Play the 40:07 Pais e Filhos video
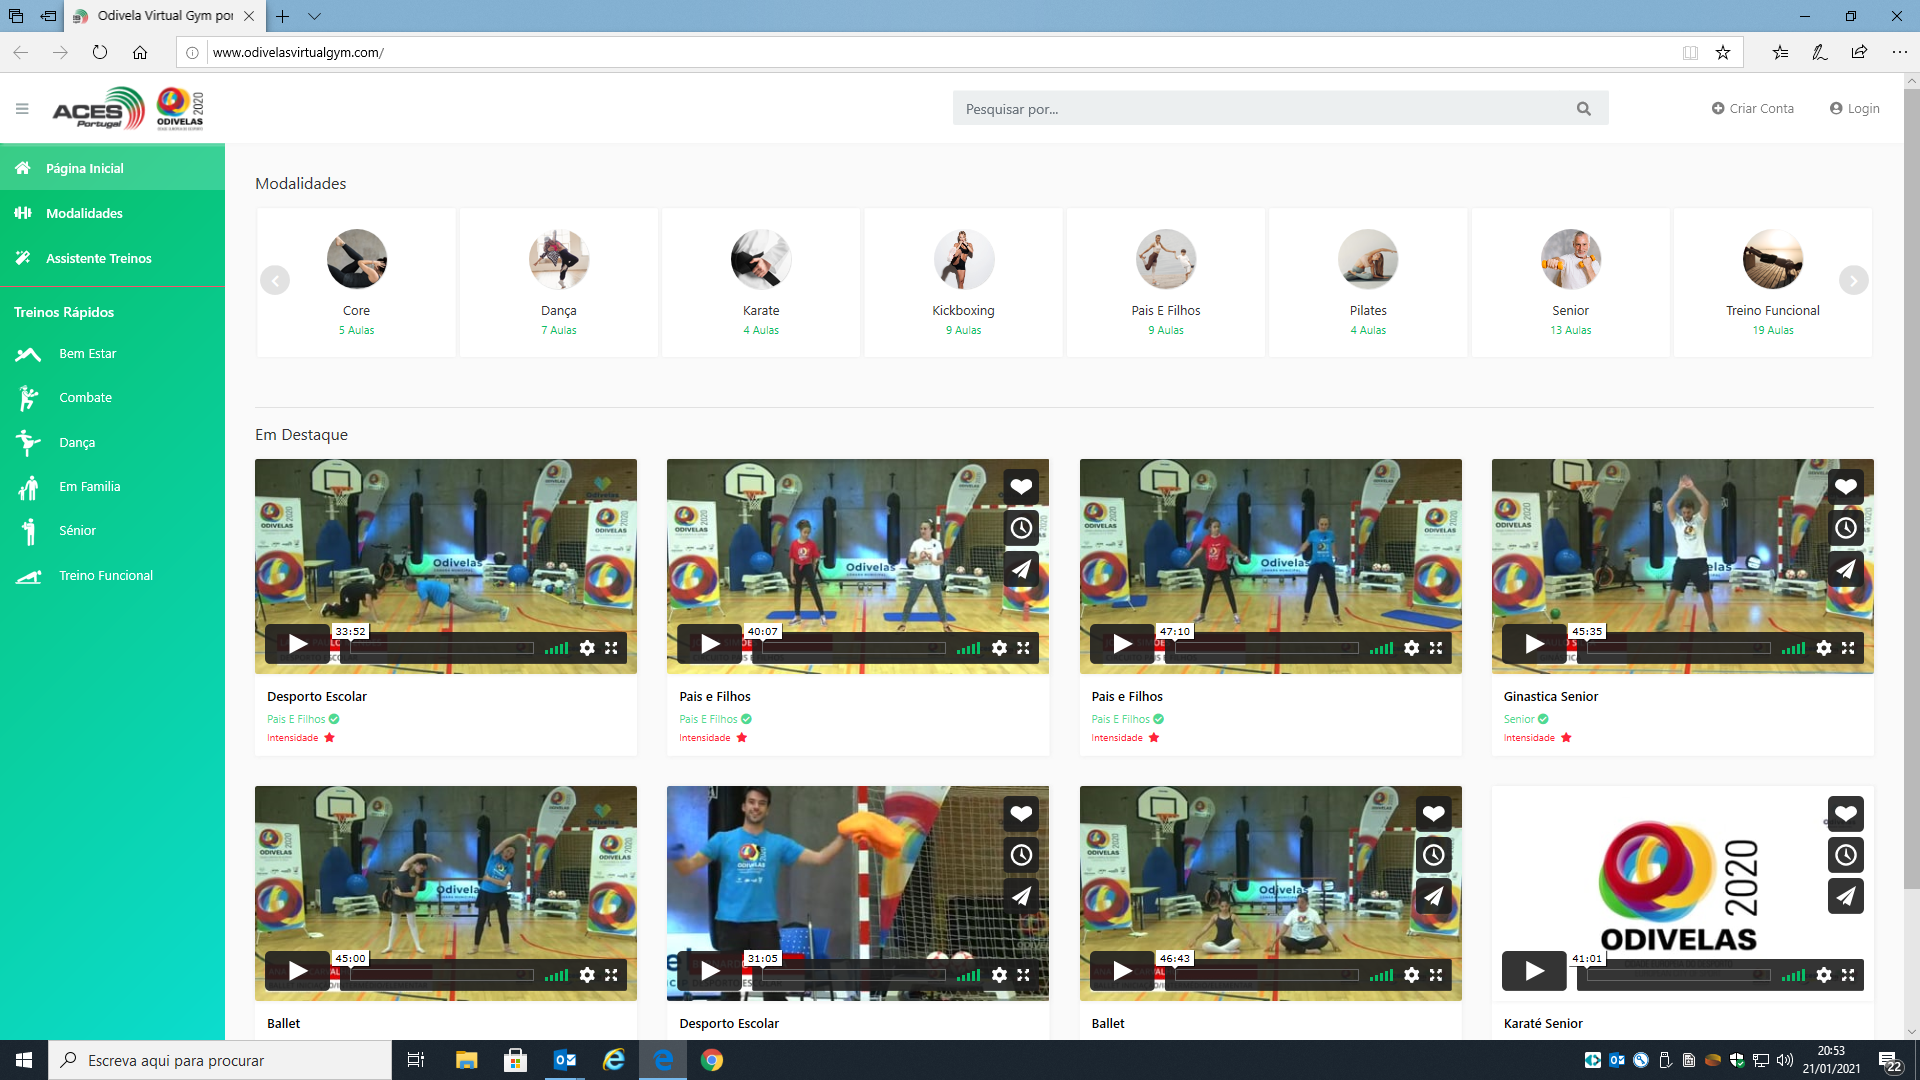This screenshot has width=1920, height=1080. coord(710,644)
